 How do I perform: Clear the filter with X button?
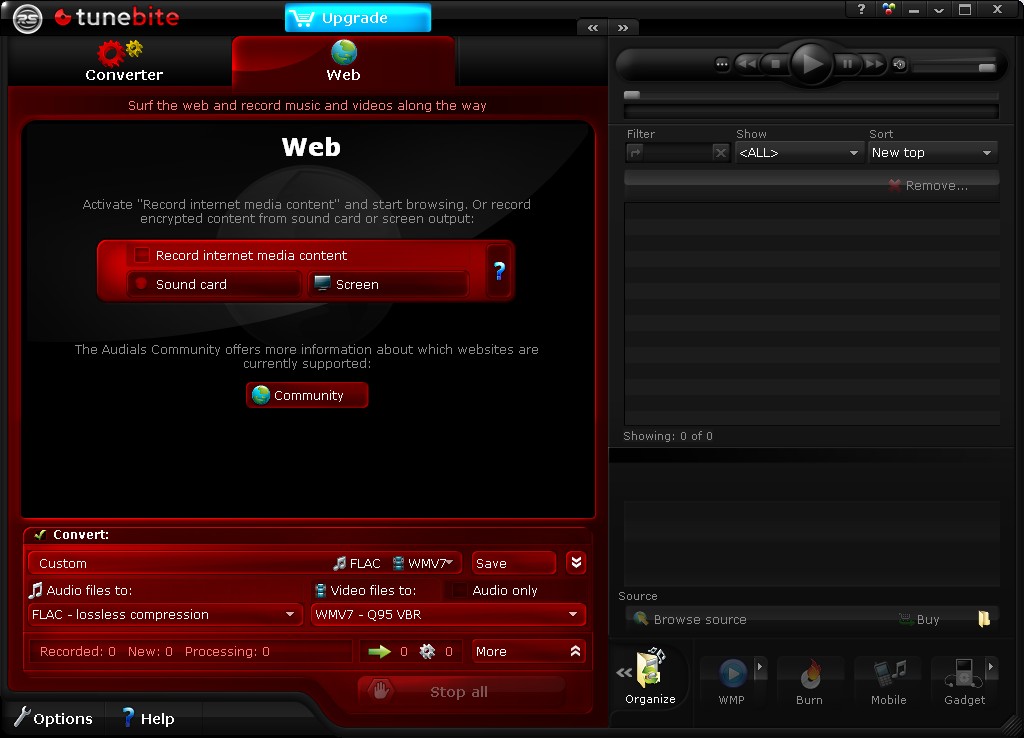click(x=720, y=153)
